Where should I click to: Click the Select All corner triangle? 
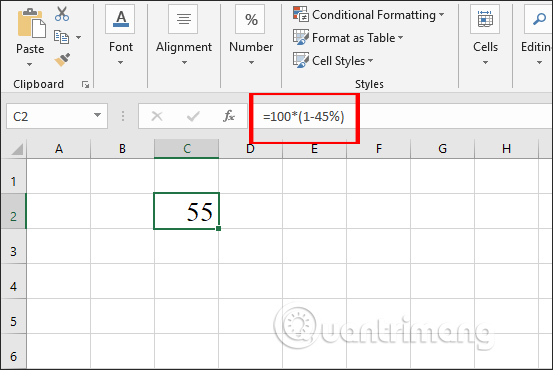pos(16,150)
